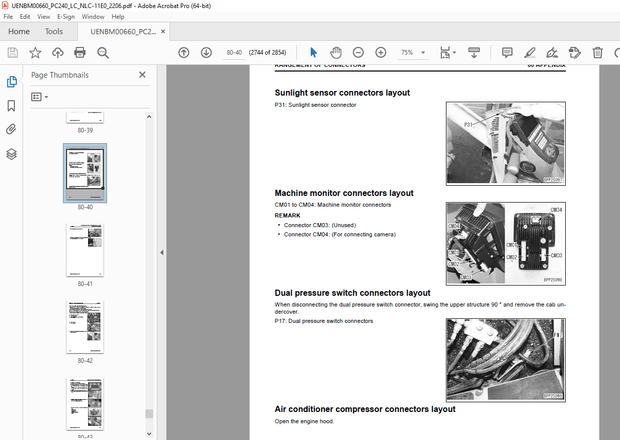Click the Machine monitor connectors photo
620x440 pixels.
coord(506,244)
